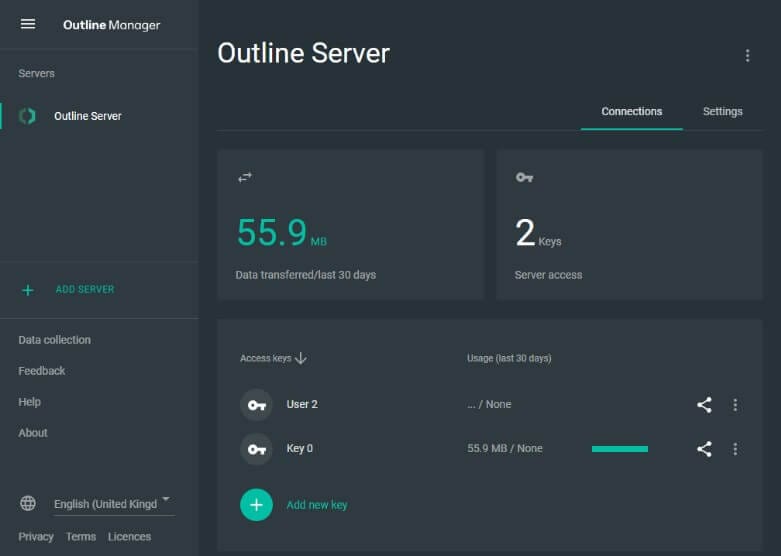Click the green plus Add new key button

pos(257,505)
